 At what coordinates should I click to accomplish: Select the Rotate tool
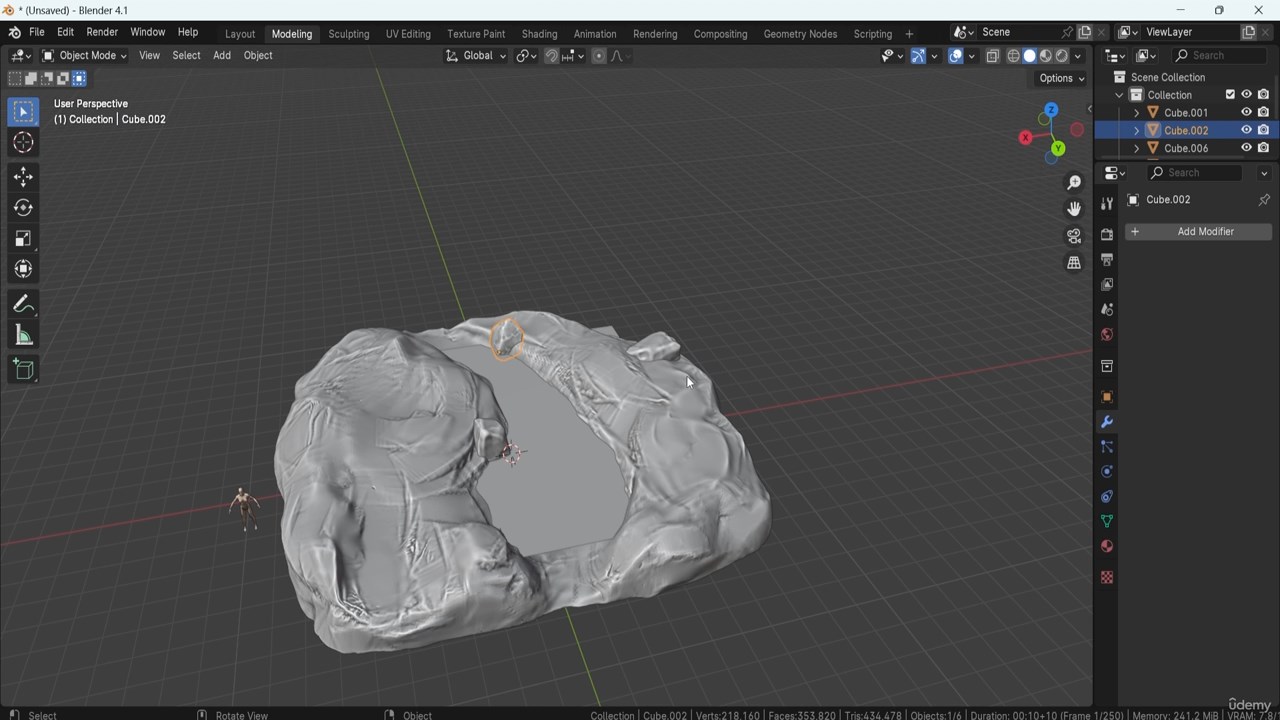(23, 208)
